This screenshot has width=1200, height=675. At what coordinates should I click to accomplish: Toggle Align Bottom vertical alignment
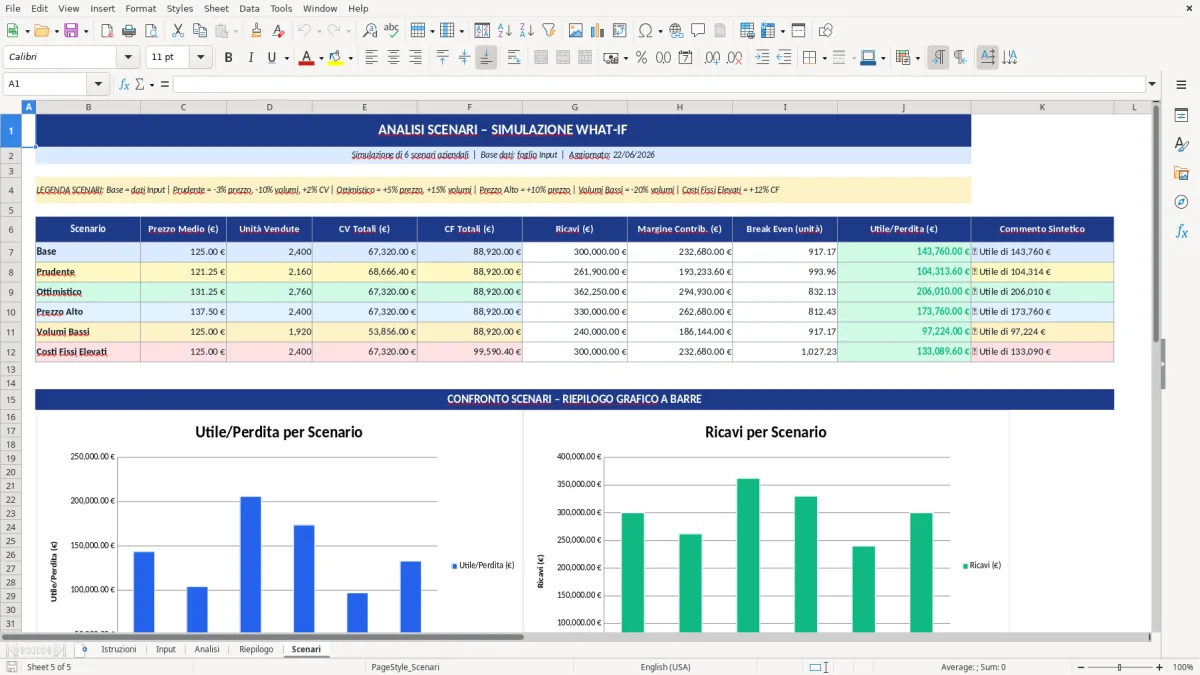(x=486, y=58)
